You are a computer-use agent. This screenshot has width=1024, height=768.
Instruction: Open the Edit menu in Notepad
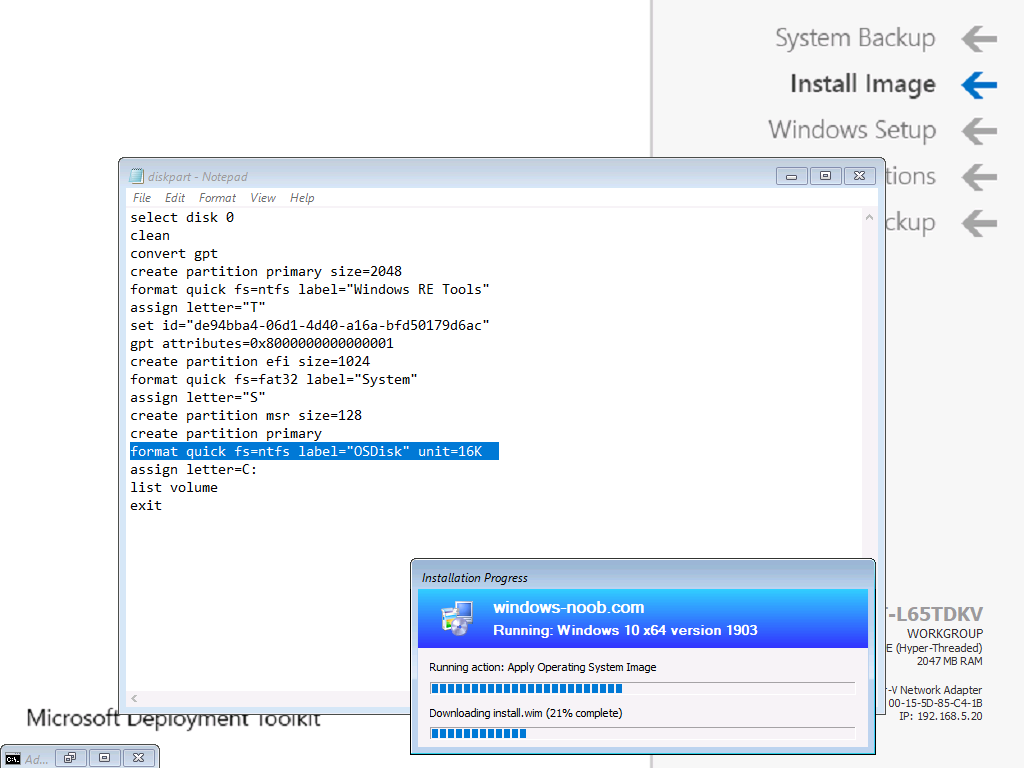pos(175,198)
